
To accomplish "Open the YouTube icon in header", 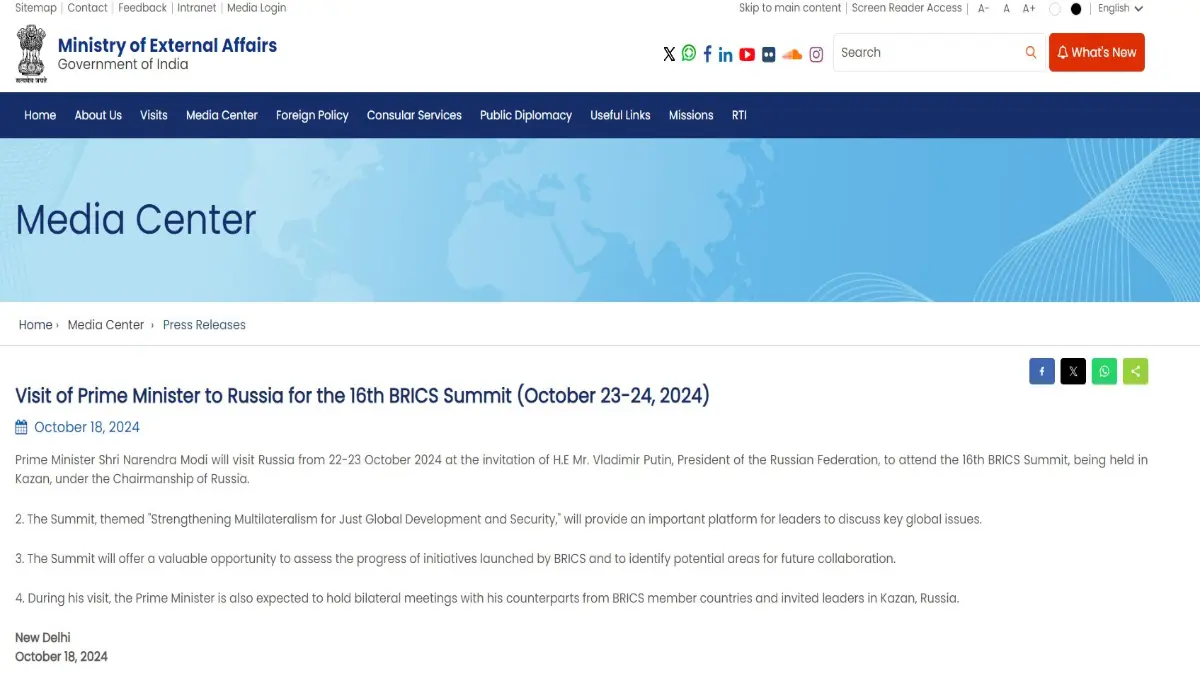I will (747, 54).
